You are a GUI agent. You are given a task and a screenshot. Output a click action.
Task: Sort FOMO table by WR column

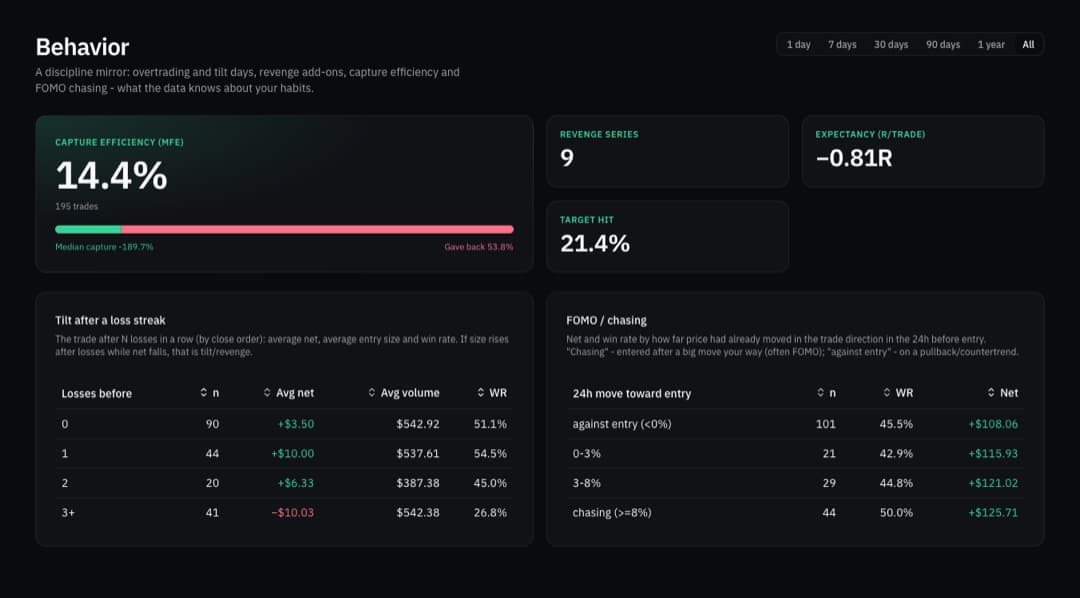click(897, 393)
